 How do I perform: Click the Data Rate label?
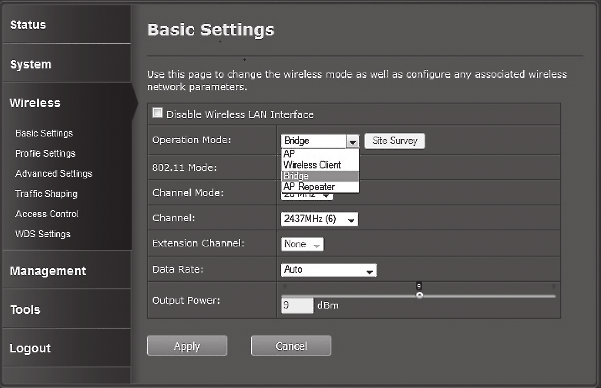(x=178, y=270)
